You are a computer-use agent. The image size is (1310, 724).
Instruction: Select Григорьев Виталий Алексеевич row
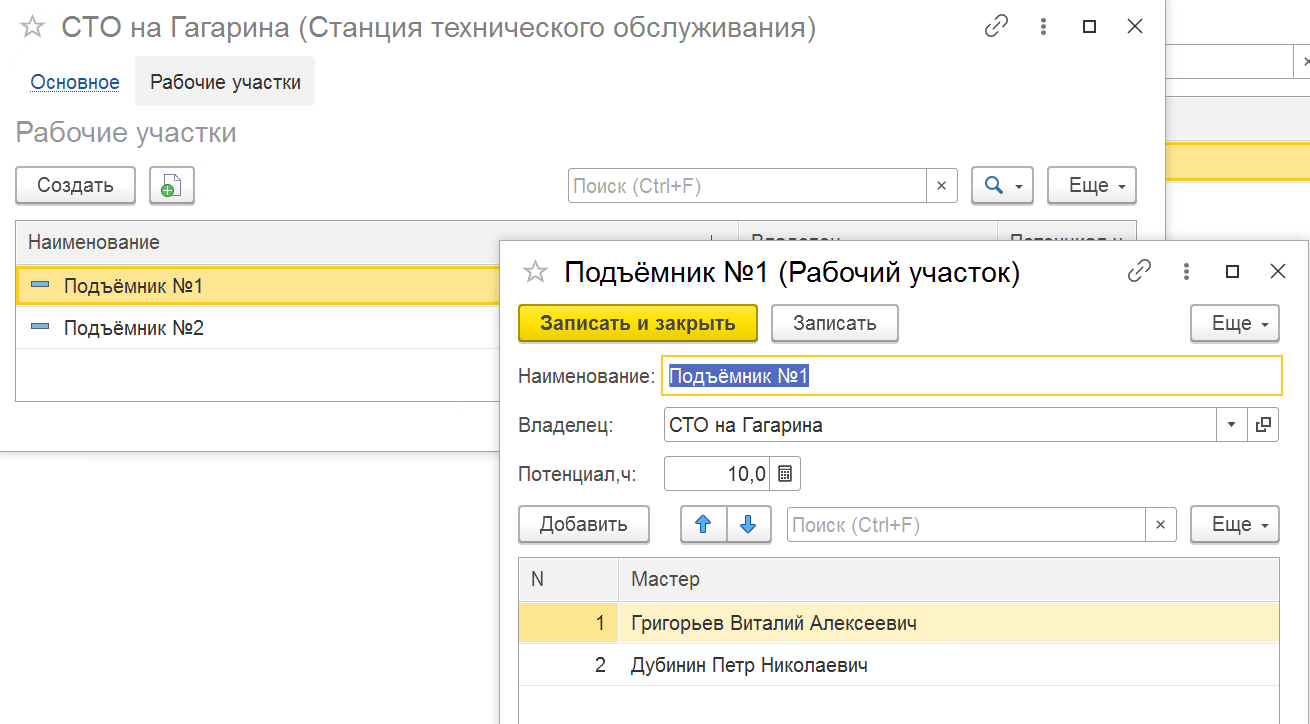[x=899, y=623]
